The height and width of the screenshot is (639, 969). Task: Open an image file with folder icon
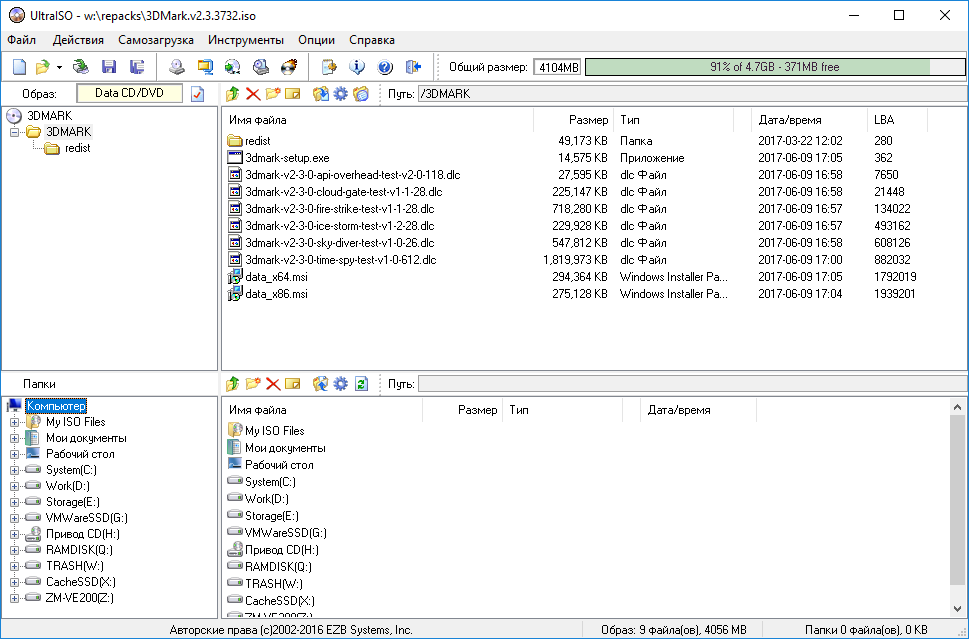click(42, 67)
